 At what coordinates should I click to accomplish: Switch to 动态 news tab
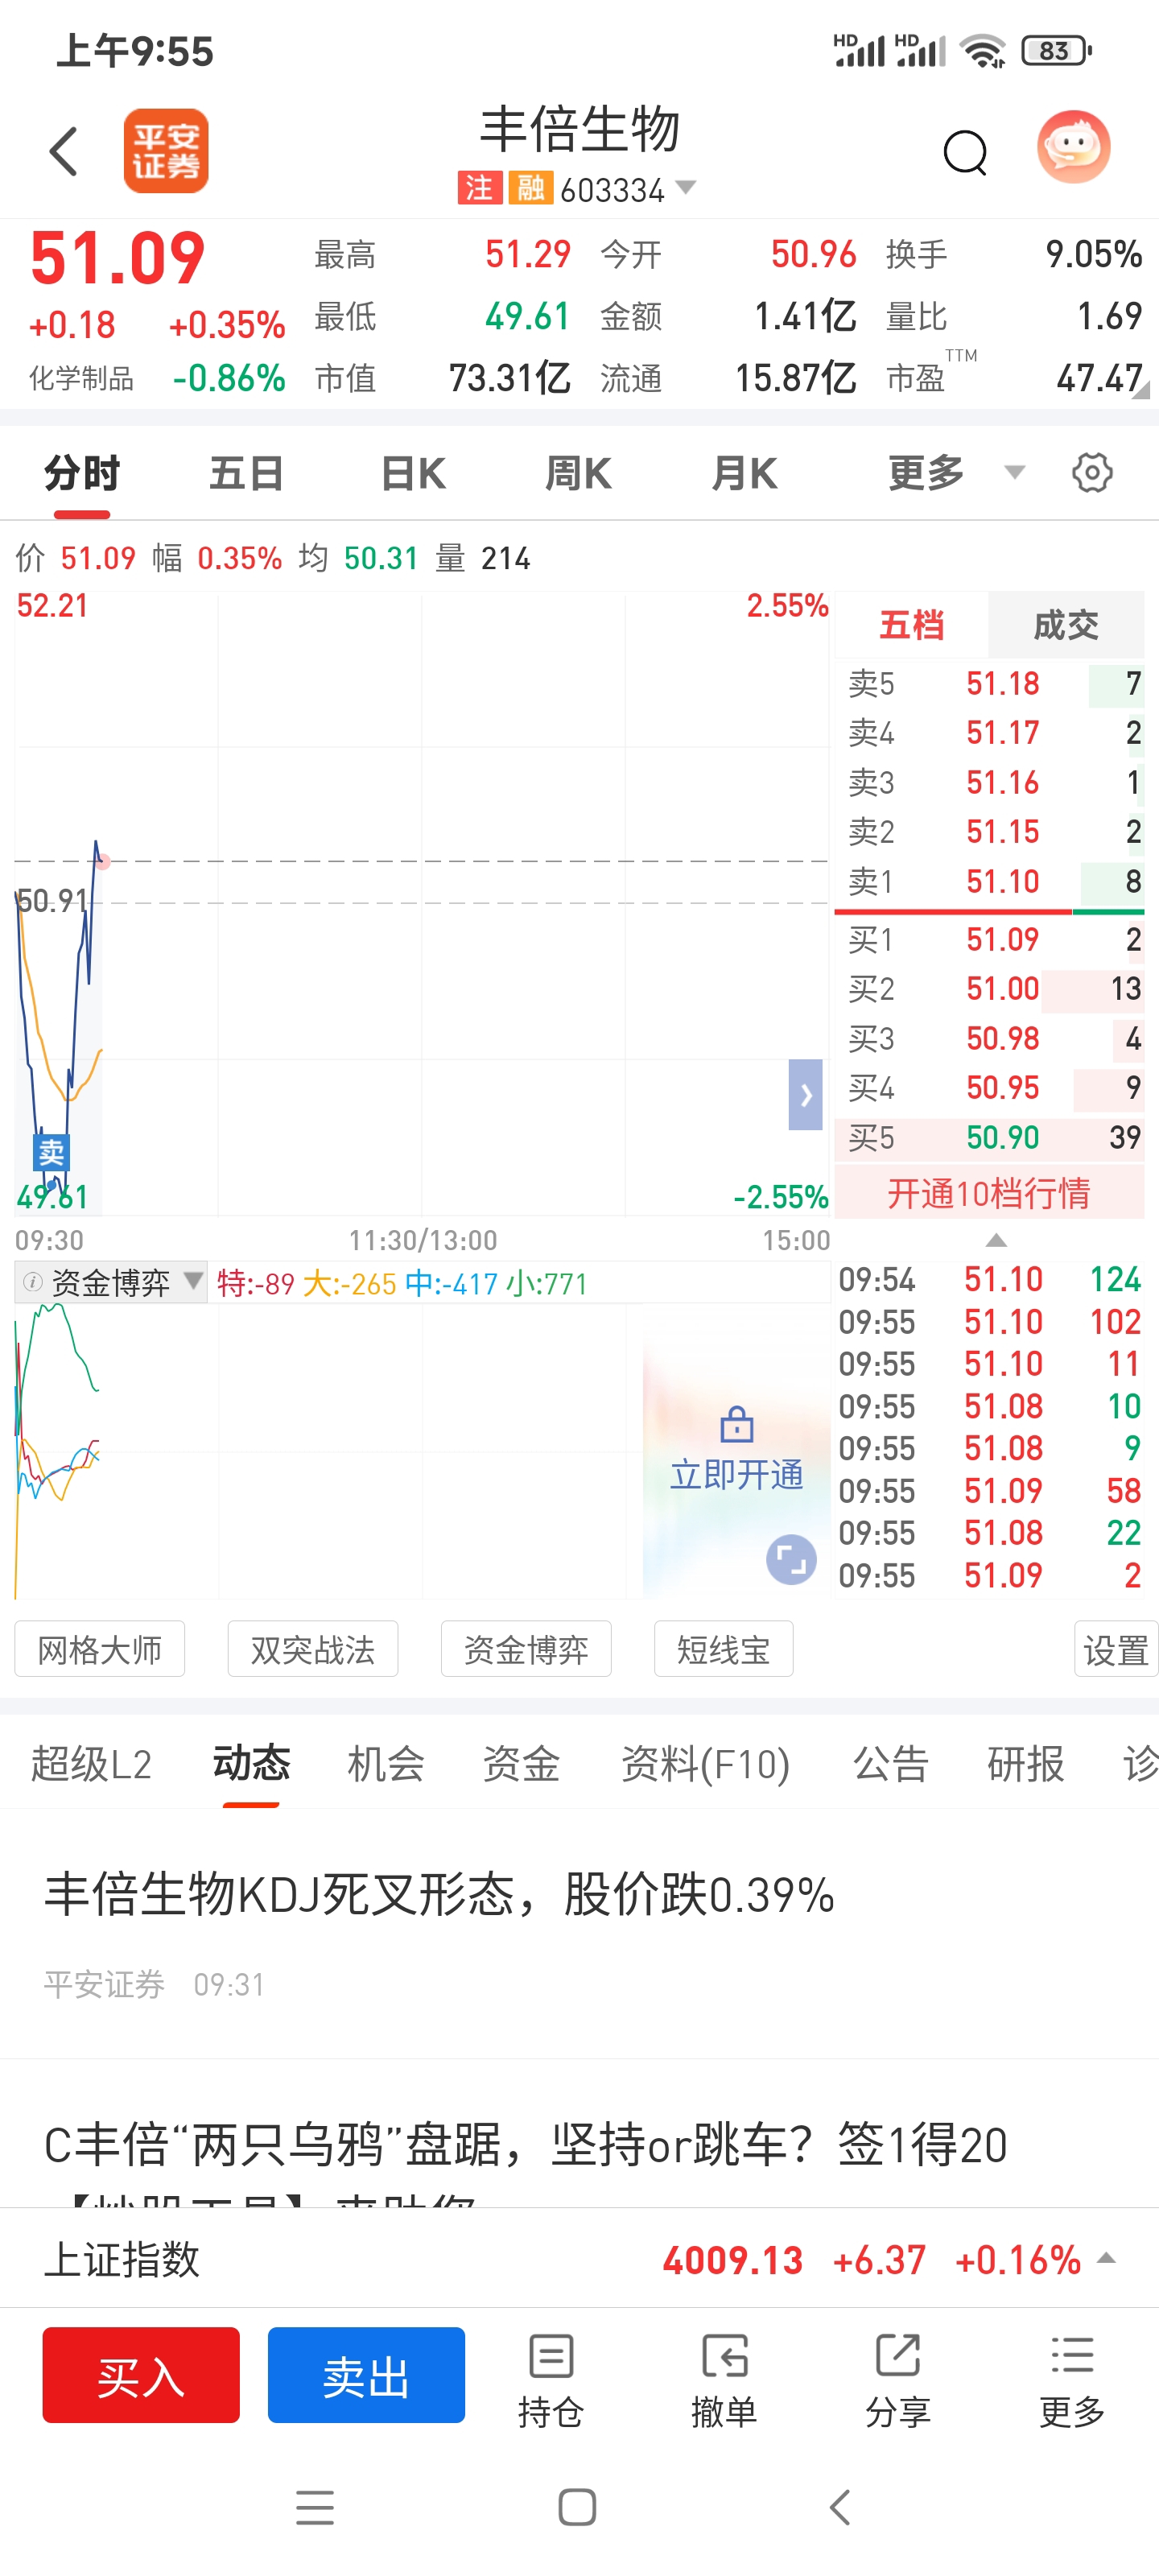pos(251,1764)
